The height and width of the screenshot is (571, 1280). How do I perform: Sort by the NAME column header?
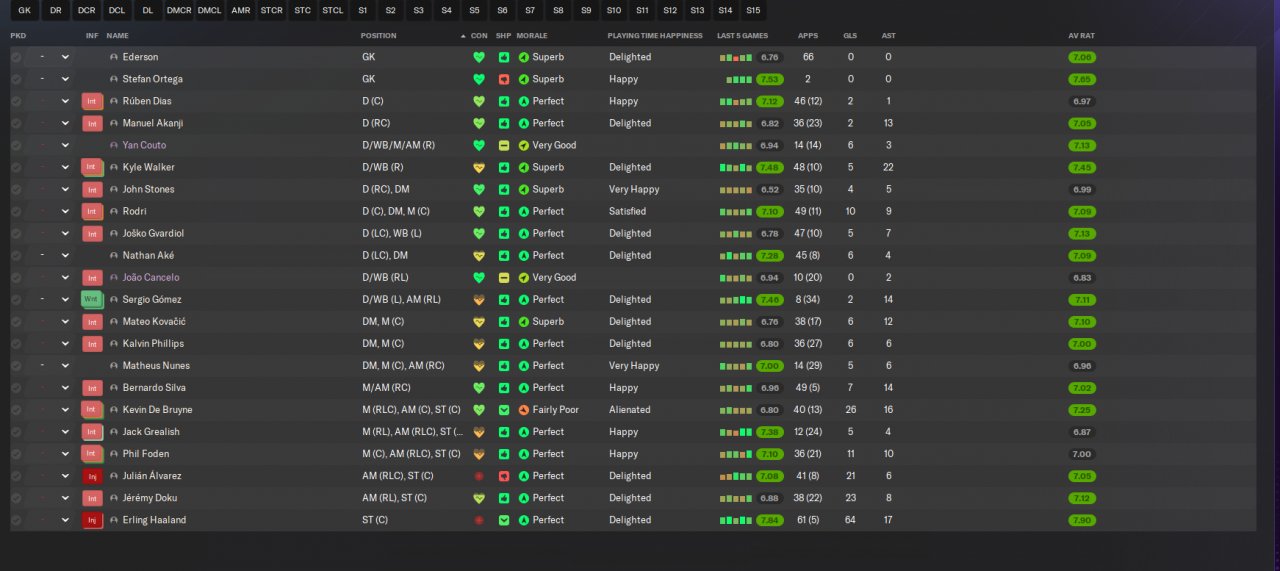[118, 35]
